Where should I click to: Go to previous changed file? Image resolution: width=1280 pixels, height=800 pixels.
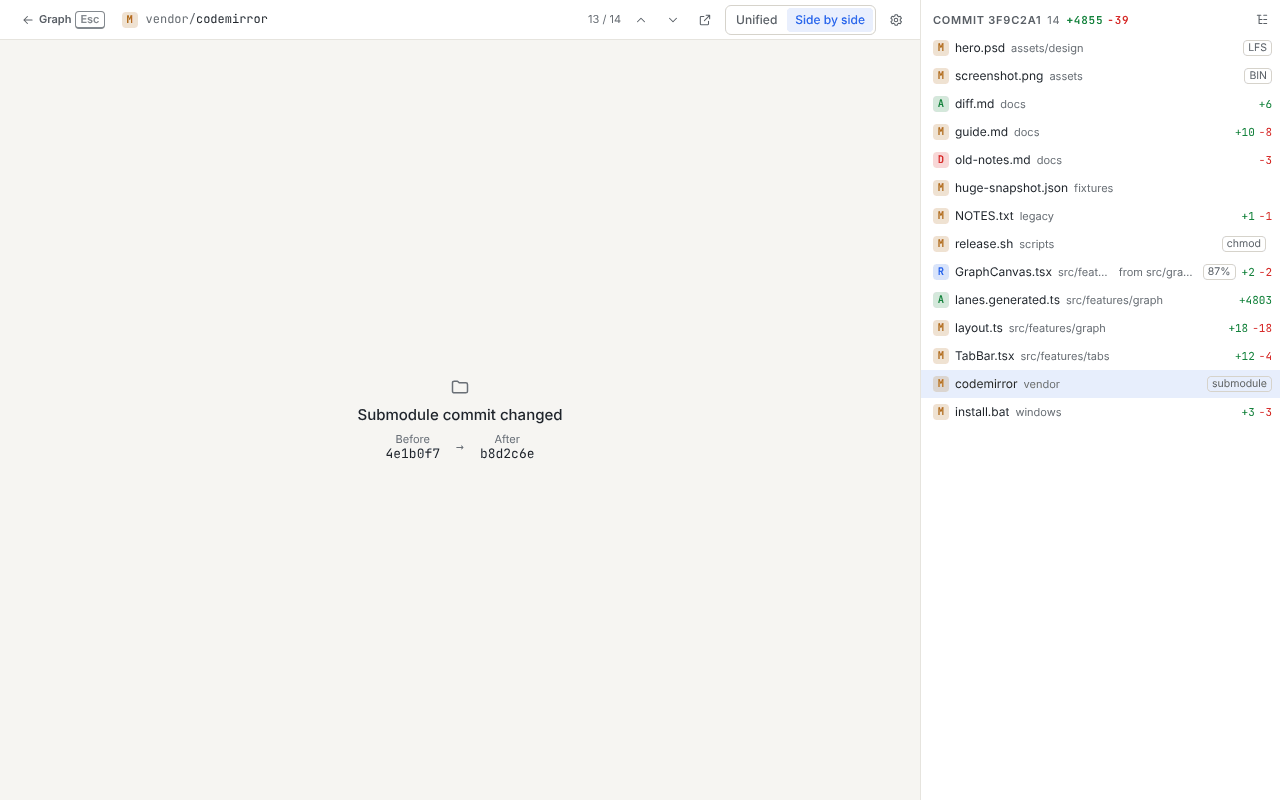coord(641,20)
